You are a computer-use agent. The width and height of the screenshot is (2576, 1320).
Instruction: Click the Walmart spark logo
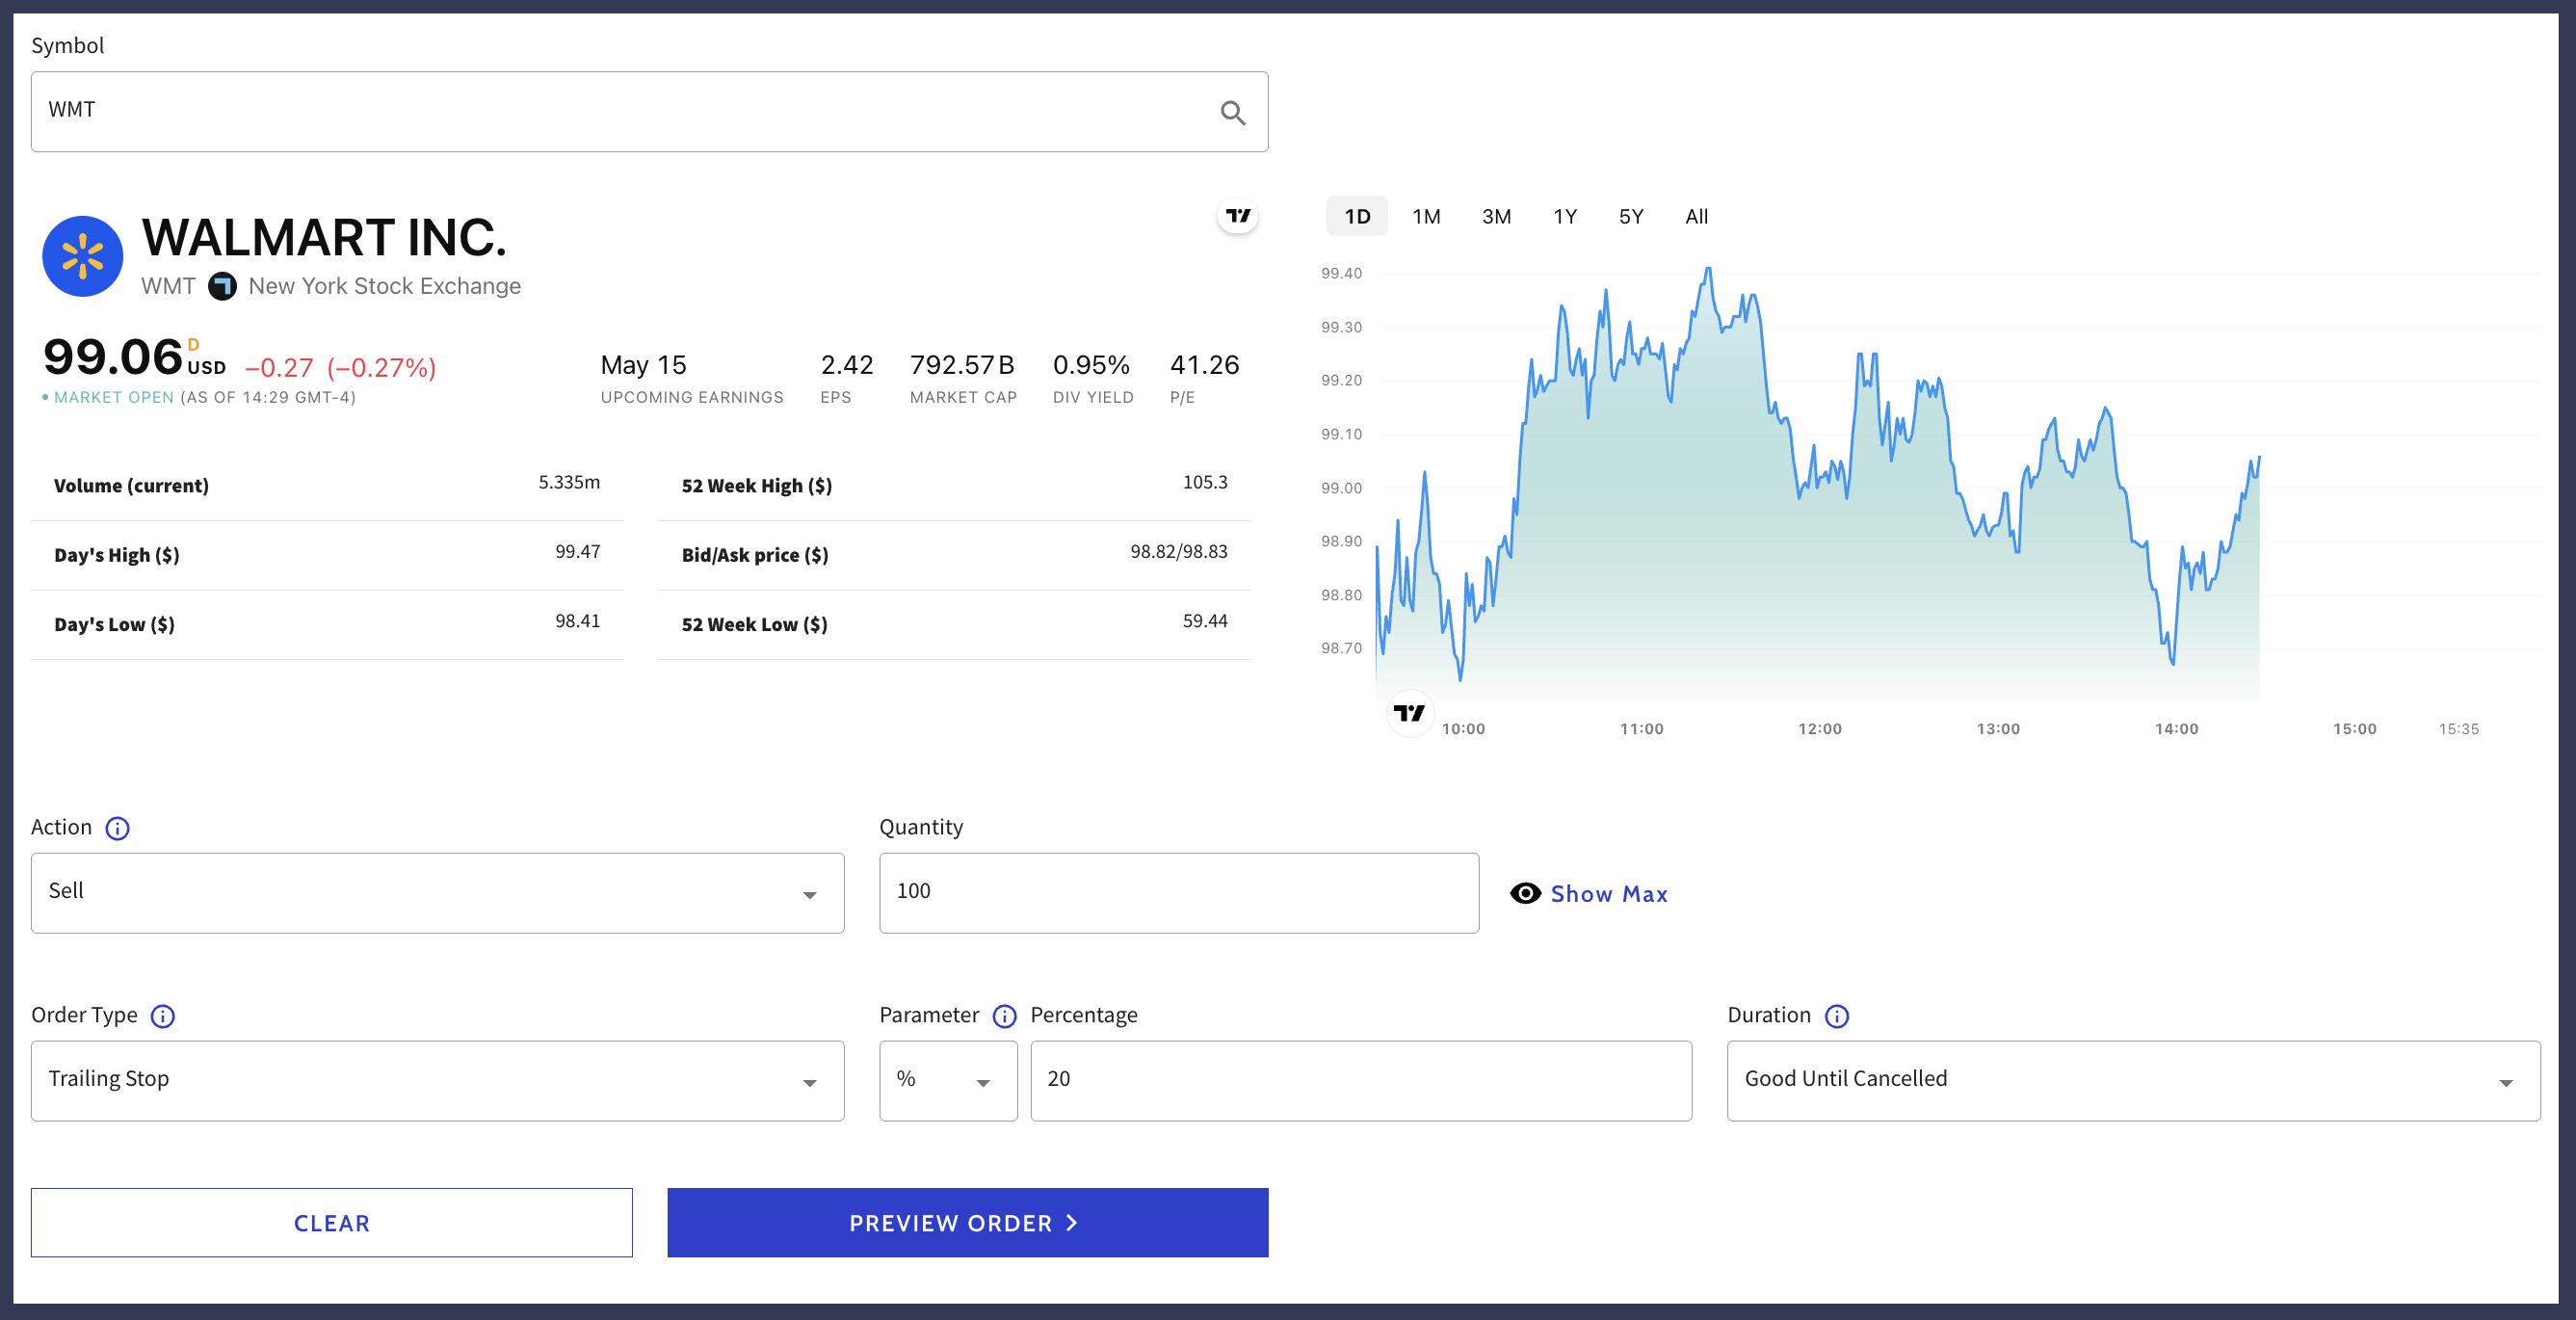pos(83,256)
